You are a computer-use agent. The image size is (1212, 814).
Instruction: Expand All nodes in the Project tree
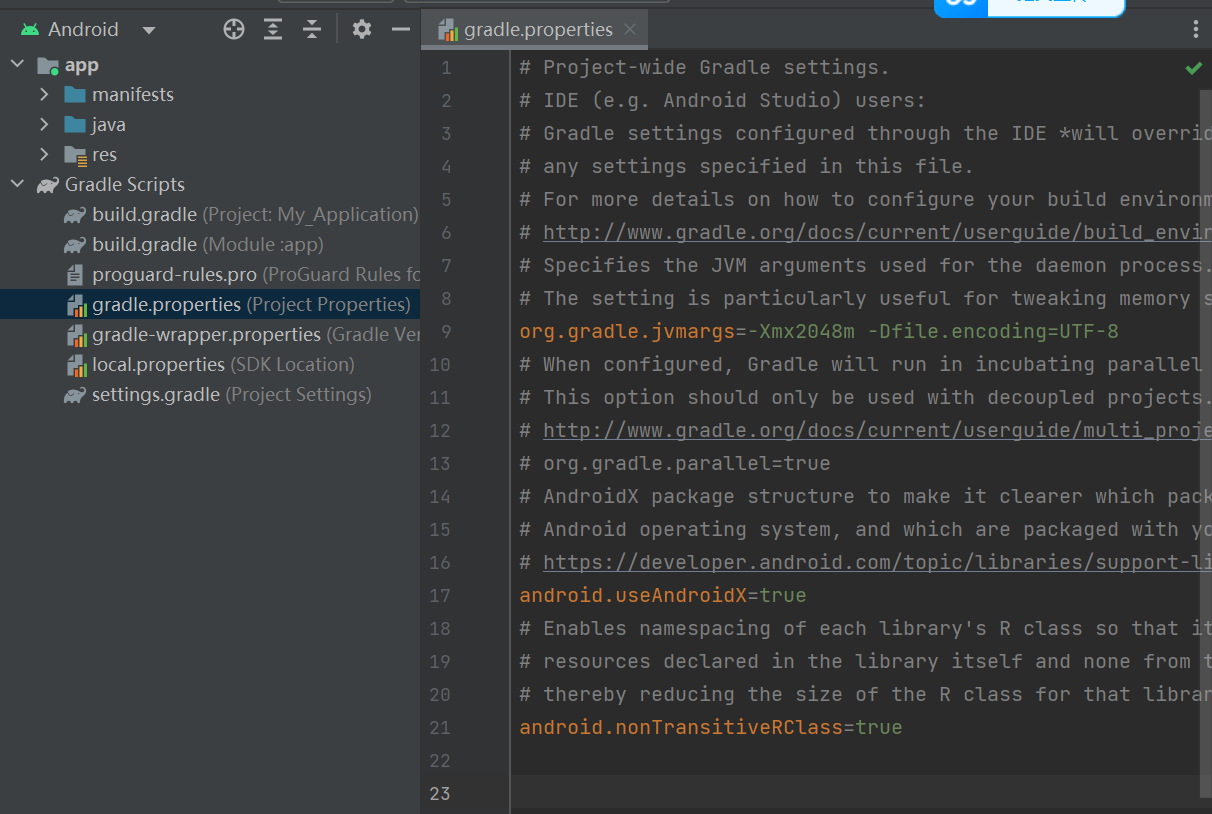click(272, 29)
